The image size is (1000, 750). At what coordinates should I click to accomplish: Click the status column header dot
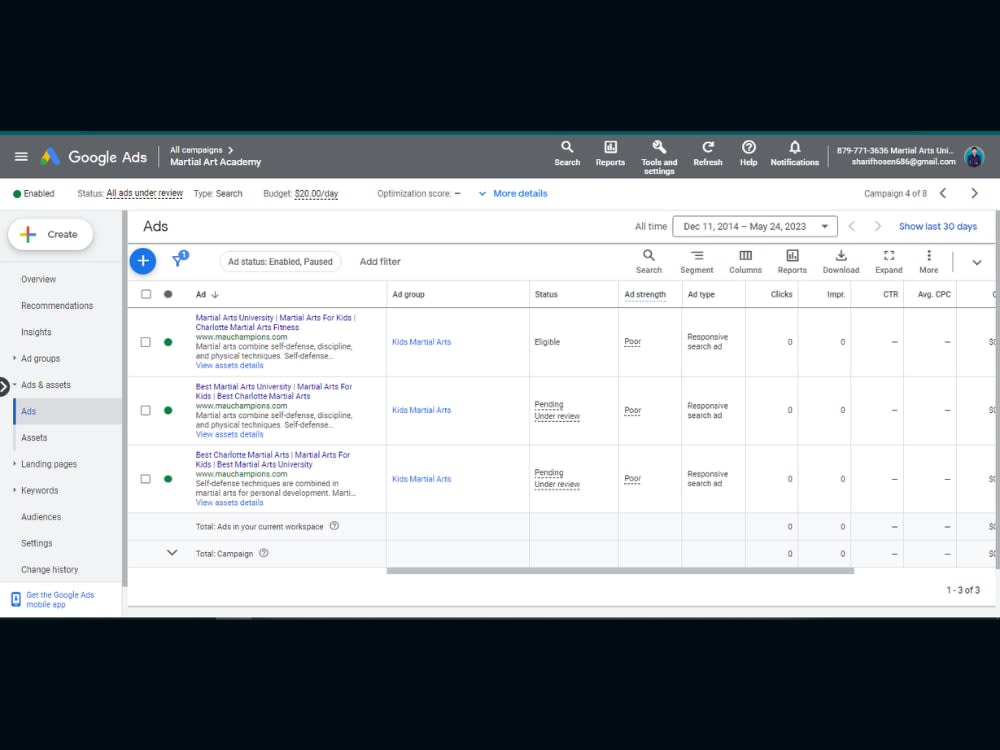point(168,294)
